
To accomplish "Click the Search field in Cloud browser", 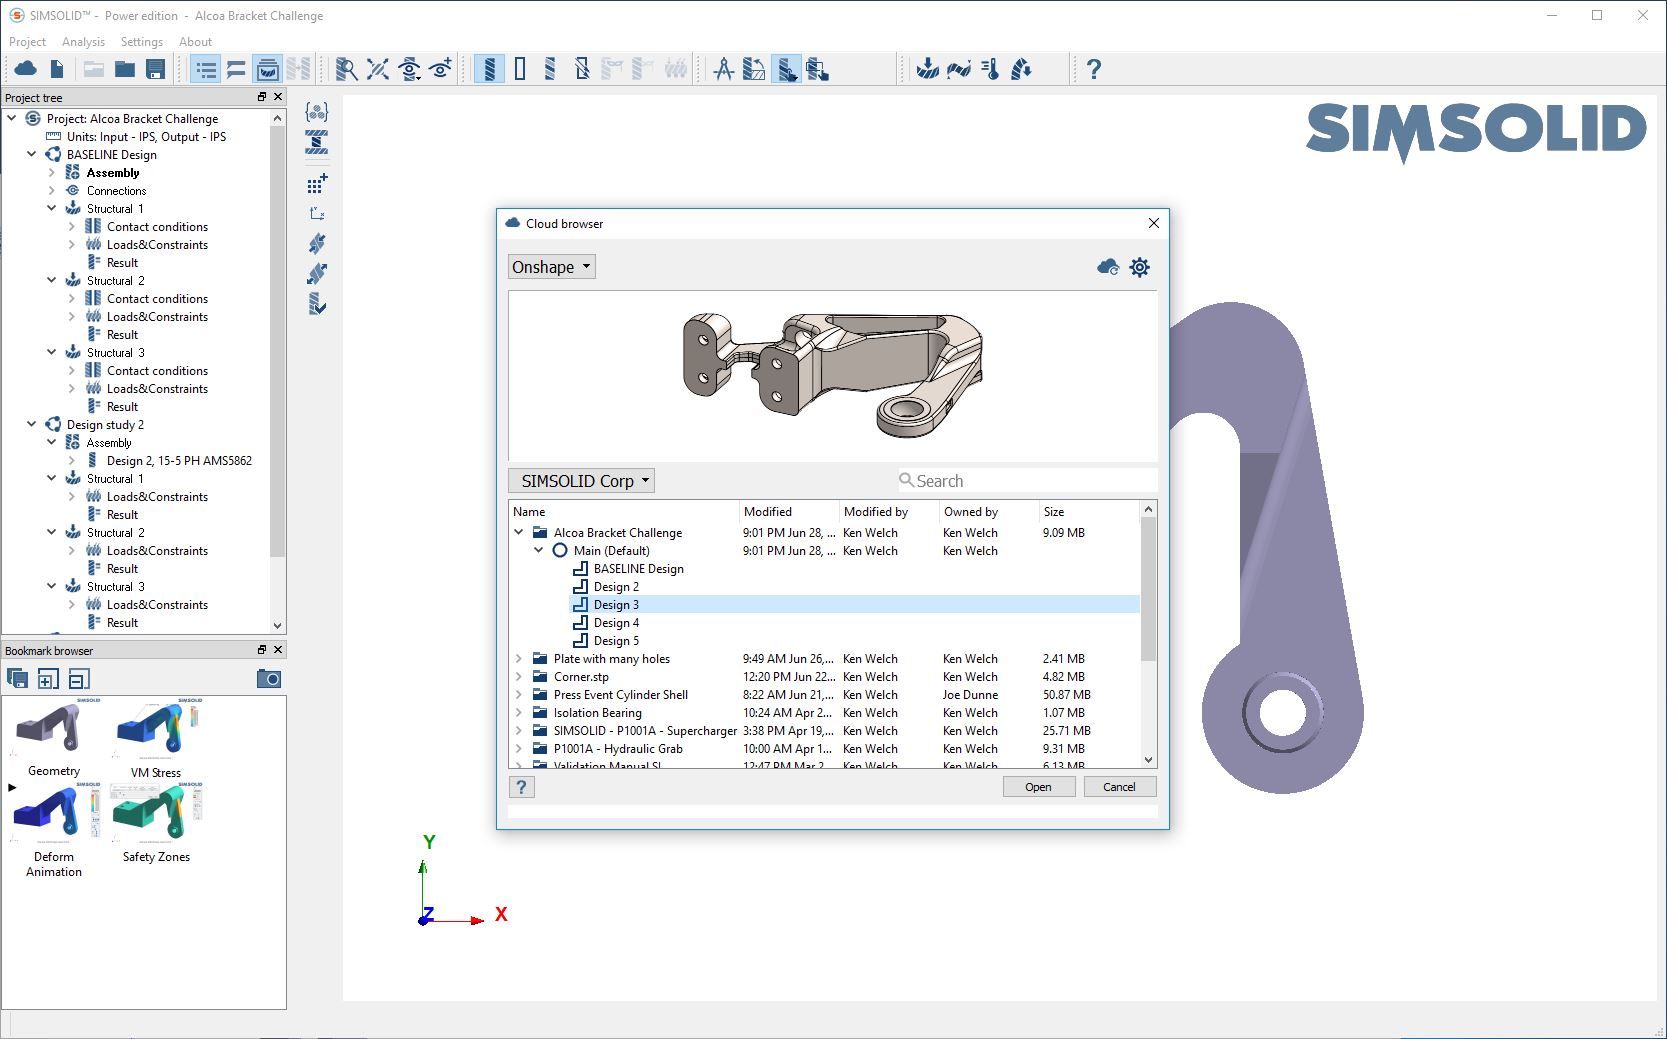I will 1027,481.
